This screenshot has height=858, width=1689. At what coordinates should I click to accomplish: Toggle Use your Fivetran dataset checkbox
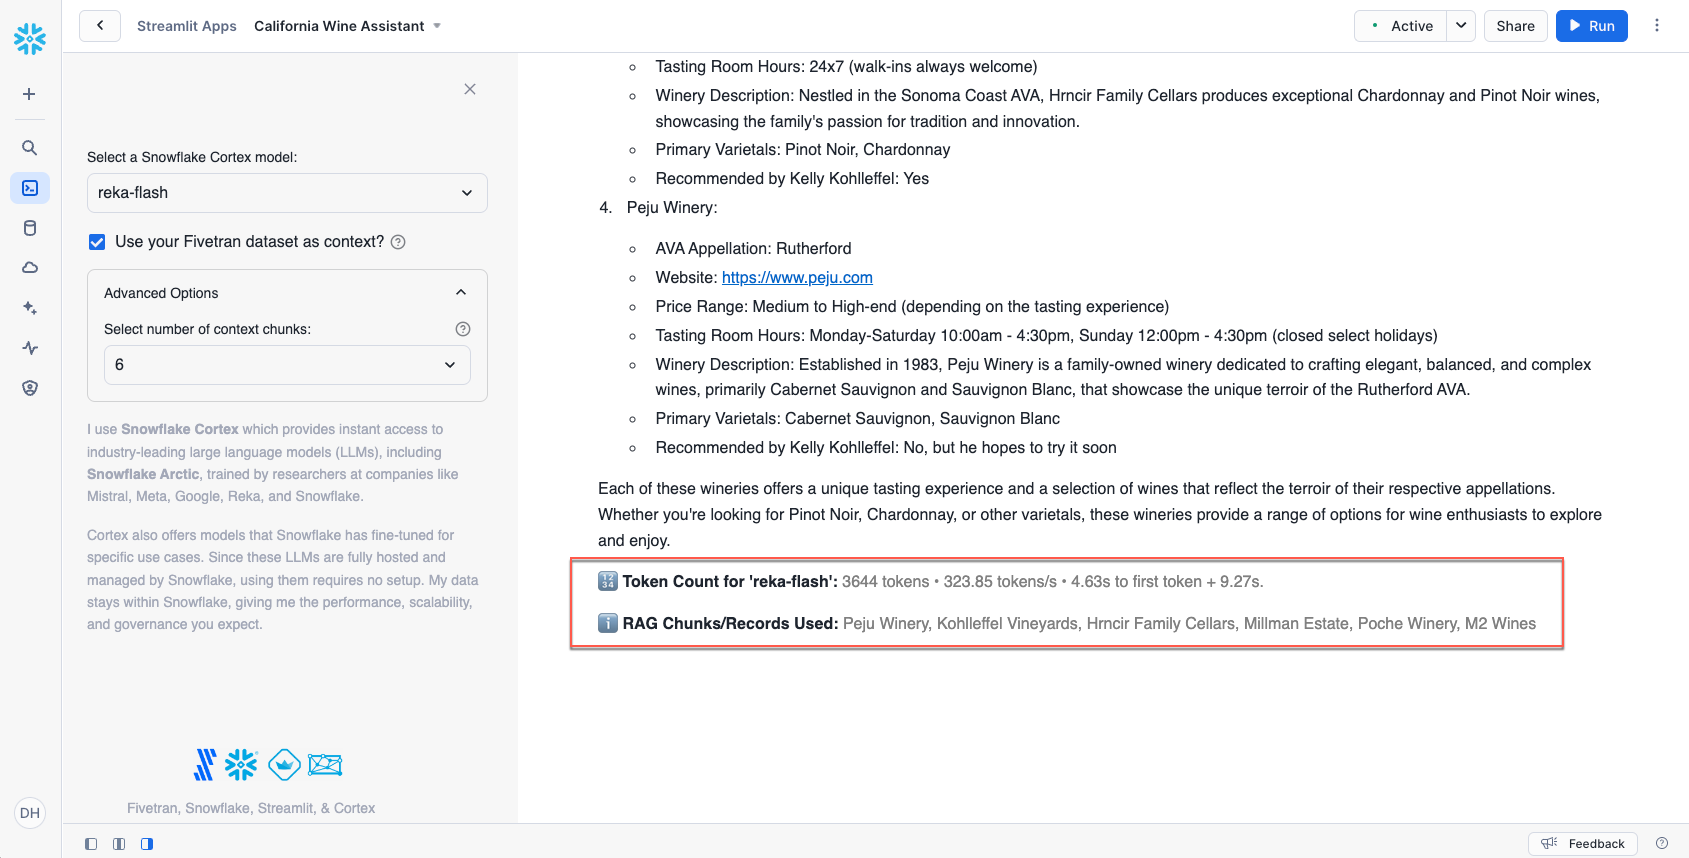pos(97,242)
